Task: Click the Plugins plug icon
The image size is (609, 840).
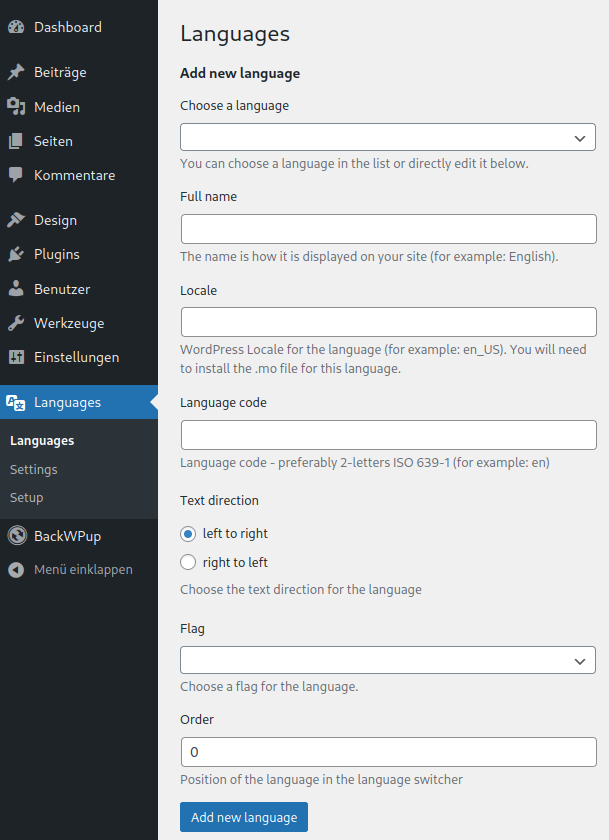Action: point(16,254)
